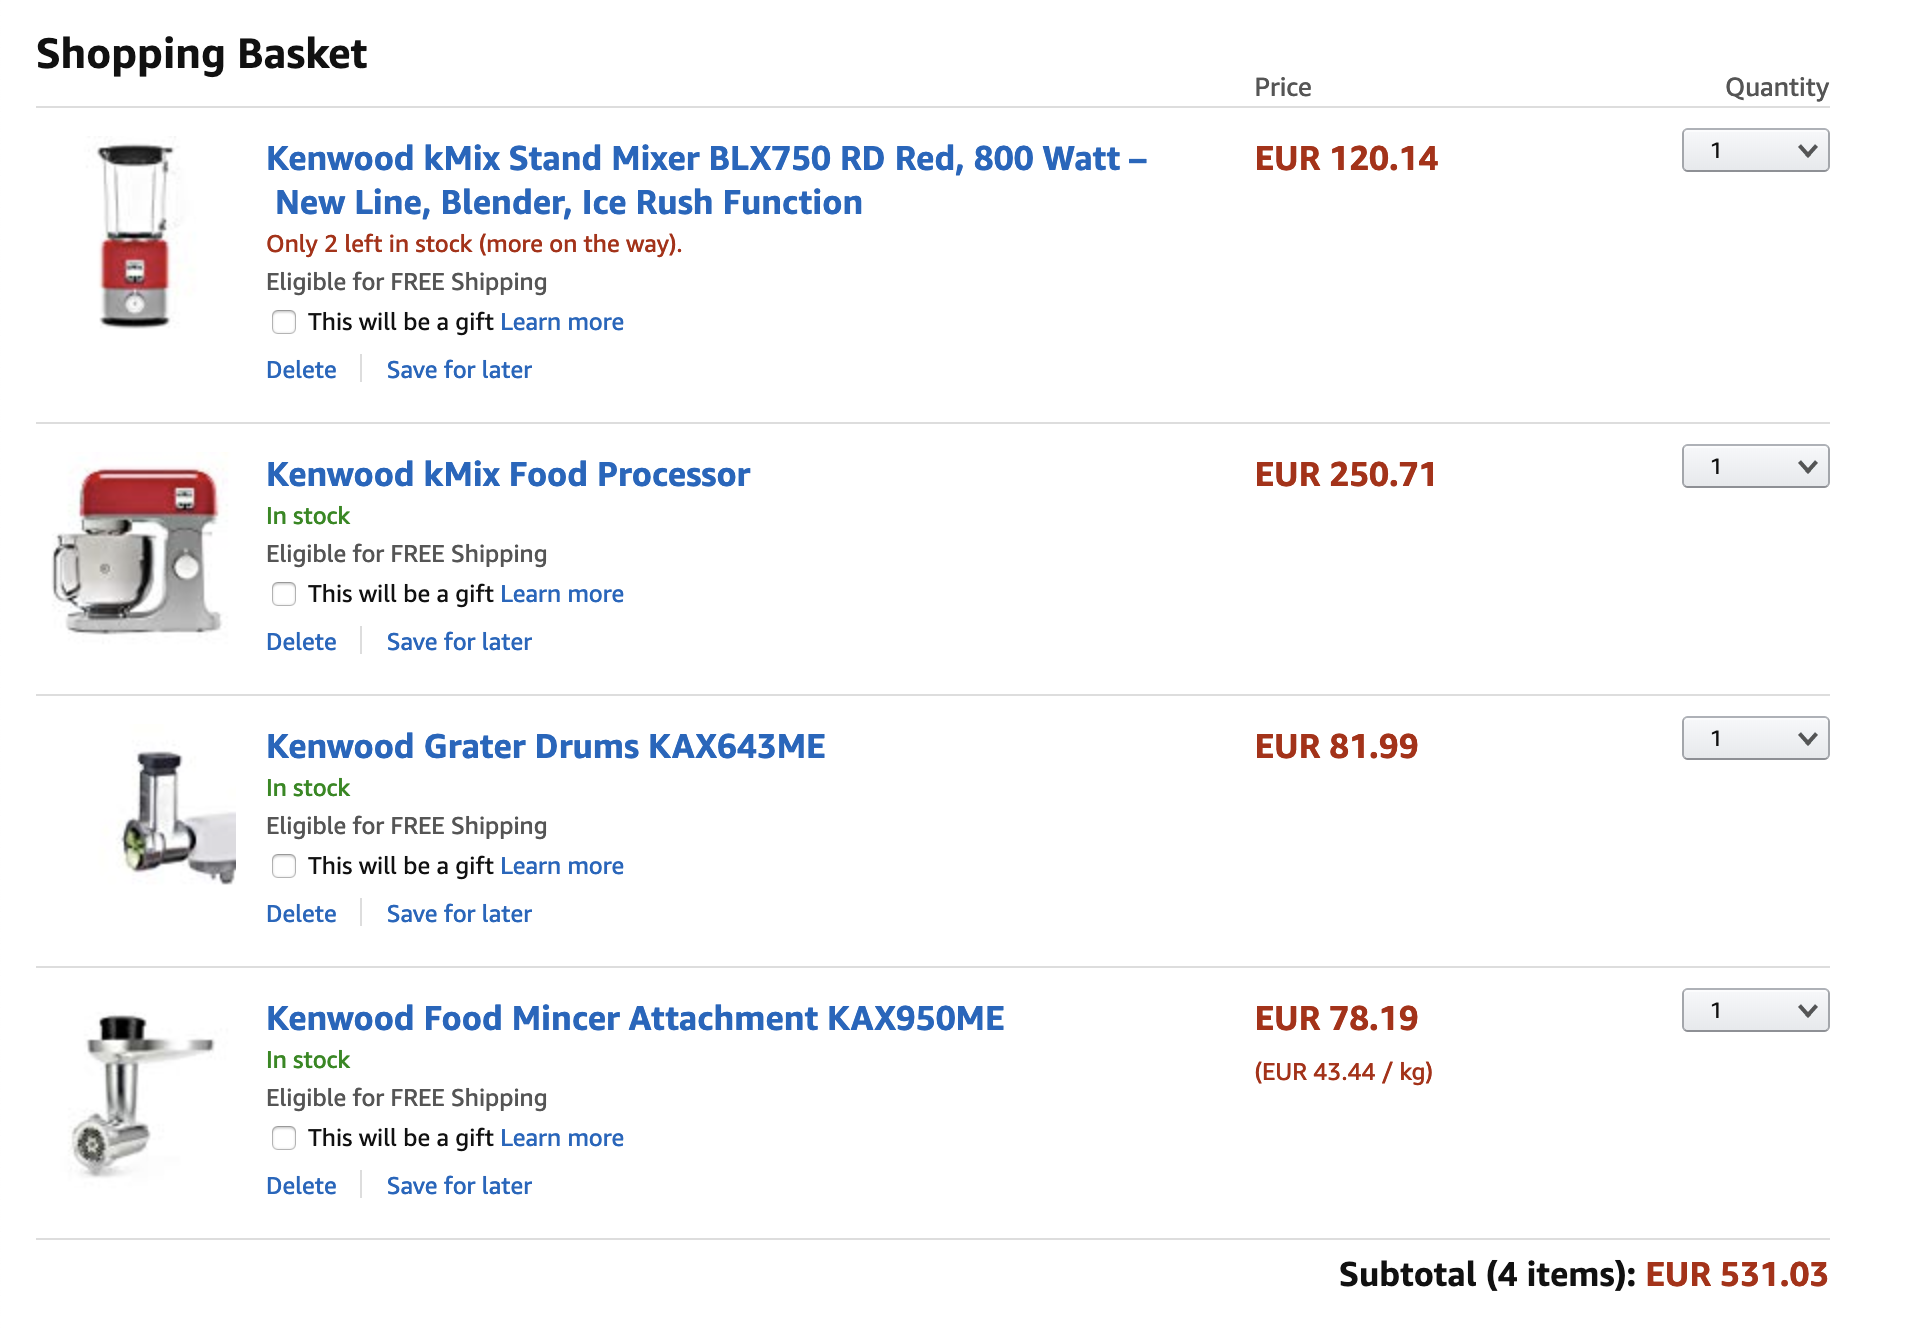Open quantity dropdown for Food Mincer Attachment
Image resolution: width=1912 pixels, height=1338 pixels.
(1755, 1010)
